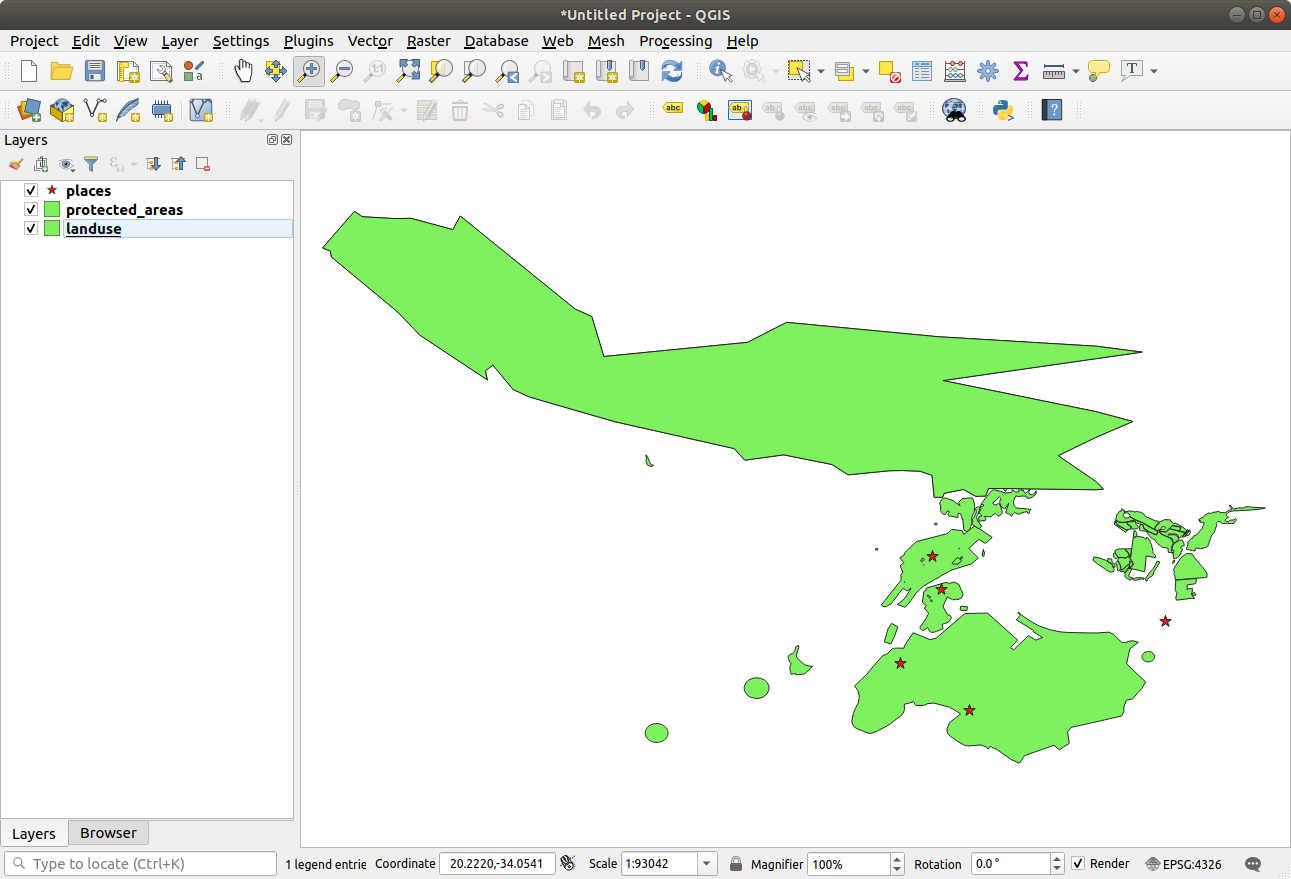Image resolution: width=1291 pixels, height=879 pixels.
Task: Switch to the Browser tab
Action: point(108,833)
